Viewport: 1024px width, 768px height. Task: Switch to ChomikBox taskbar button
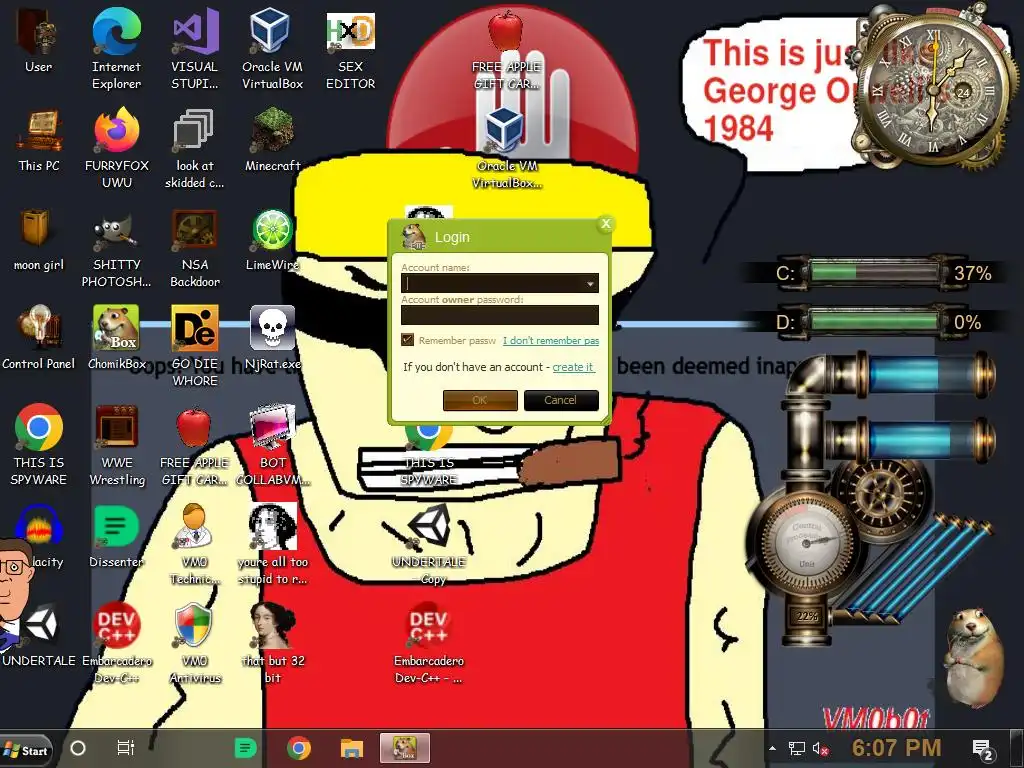pos(405,748)
